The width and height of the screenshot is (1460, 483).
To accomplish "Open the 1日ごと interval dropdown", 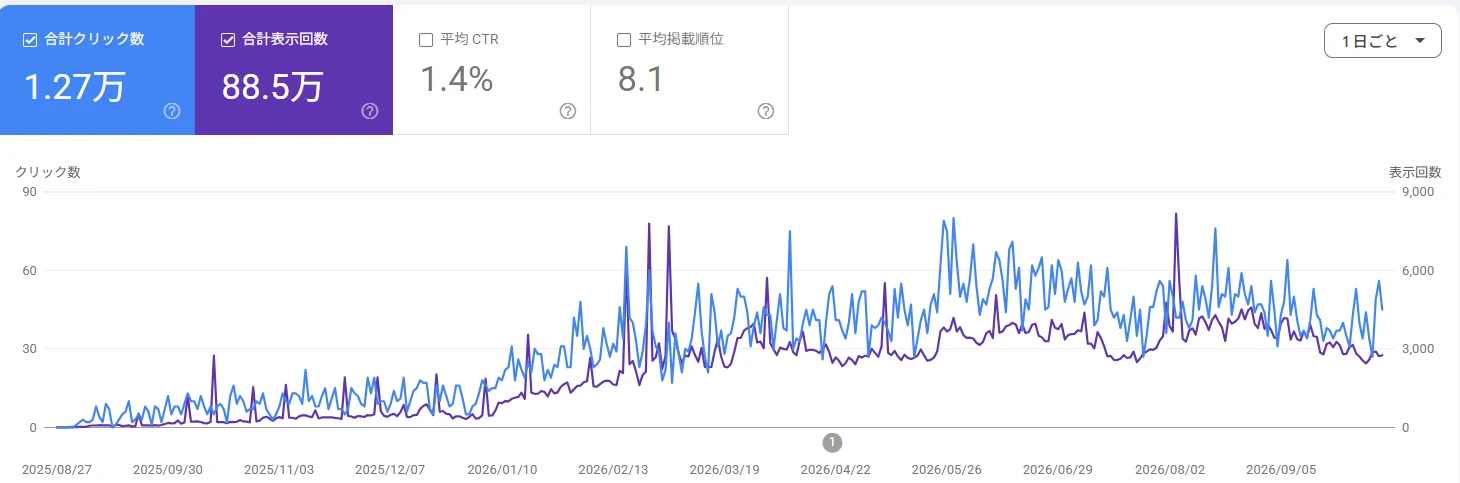I will click(x=1382, y=41).
